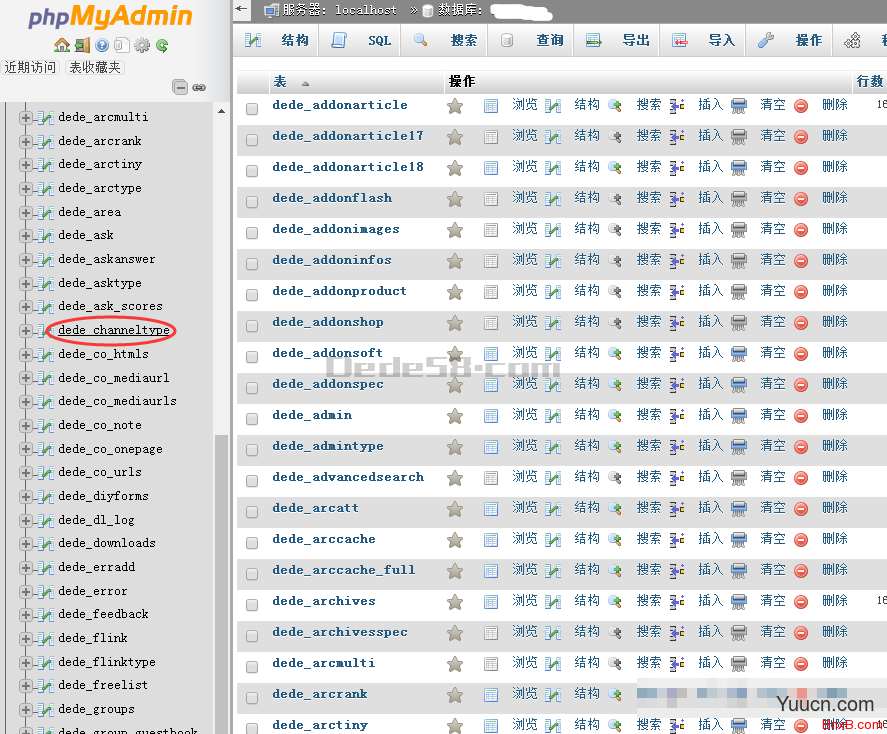This screenshot has width=887, height=734.
Task: Click the red delete icon for dede_arcmulti
Action: 801,664
